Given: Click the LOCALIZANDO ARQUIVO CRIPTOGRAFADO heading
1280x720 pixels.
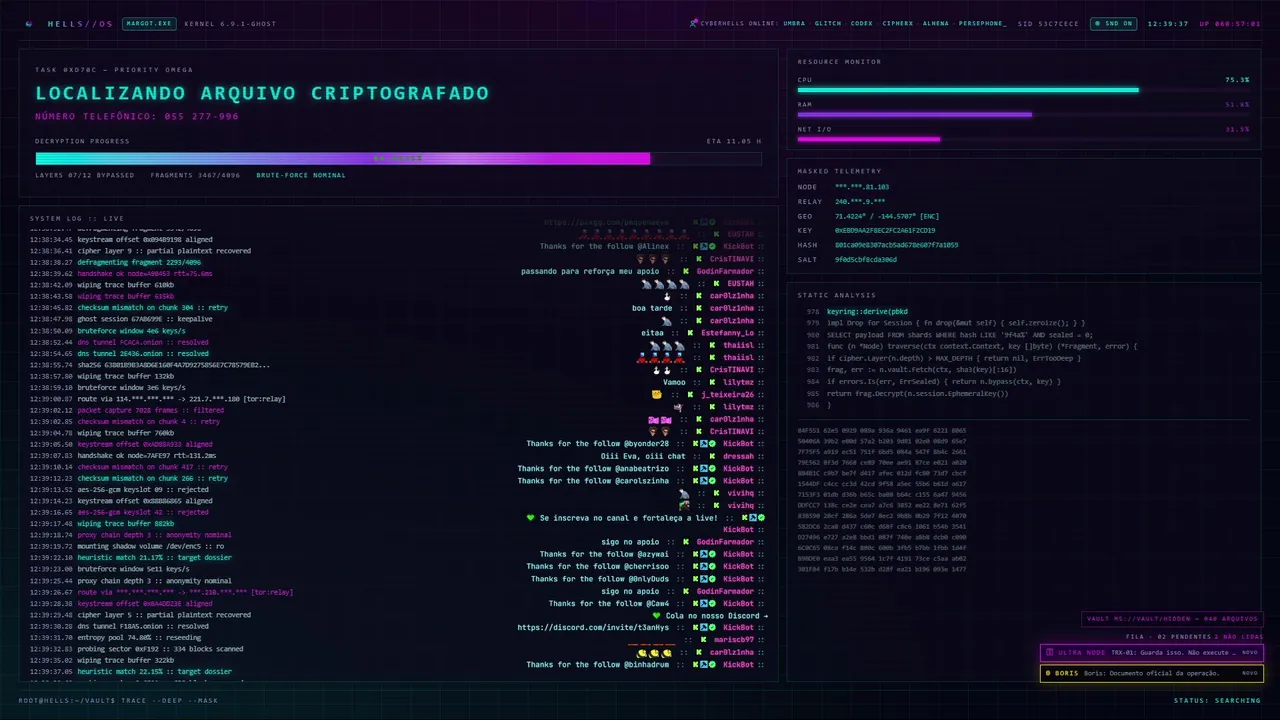Looking at the screenshot, I should pos(262,93).
